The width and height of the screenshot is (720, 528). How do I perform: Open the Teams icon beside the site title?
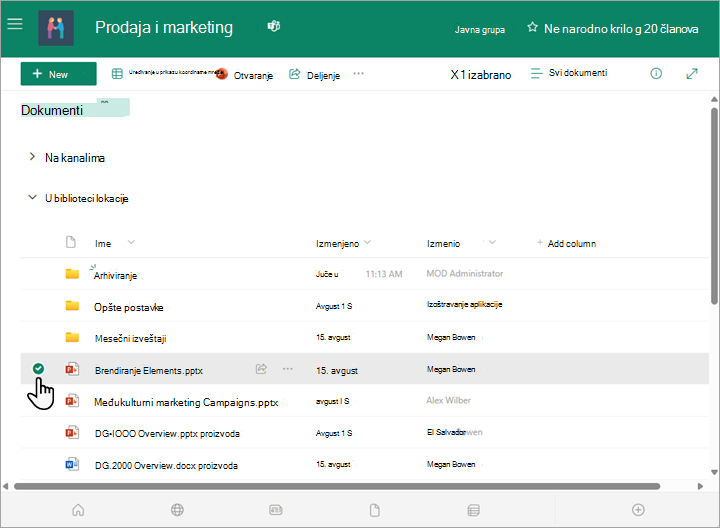[274, 26]
